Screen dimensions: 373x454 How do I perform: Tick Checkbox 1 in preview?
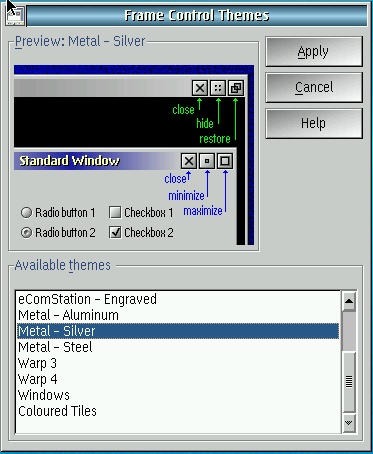pyautogui.click(x=141, y=213)
